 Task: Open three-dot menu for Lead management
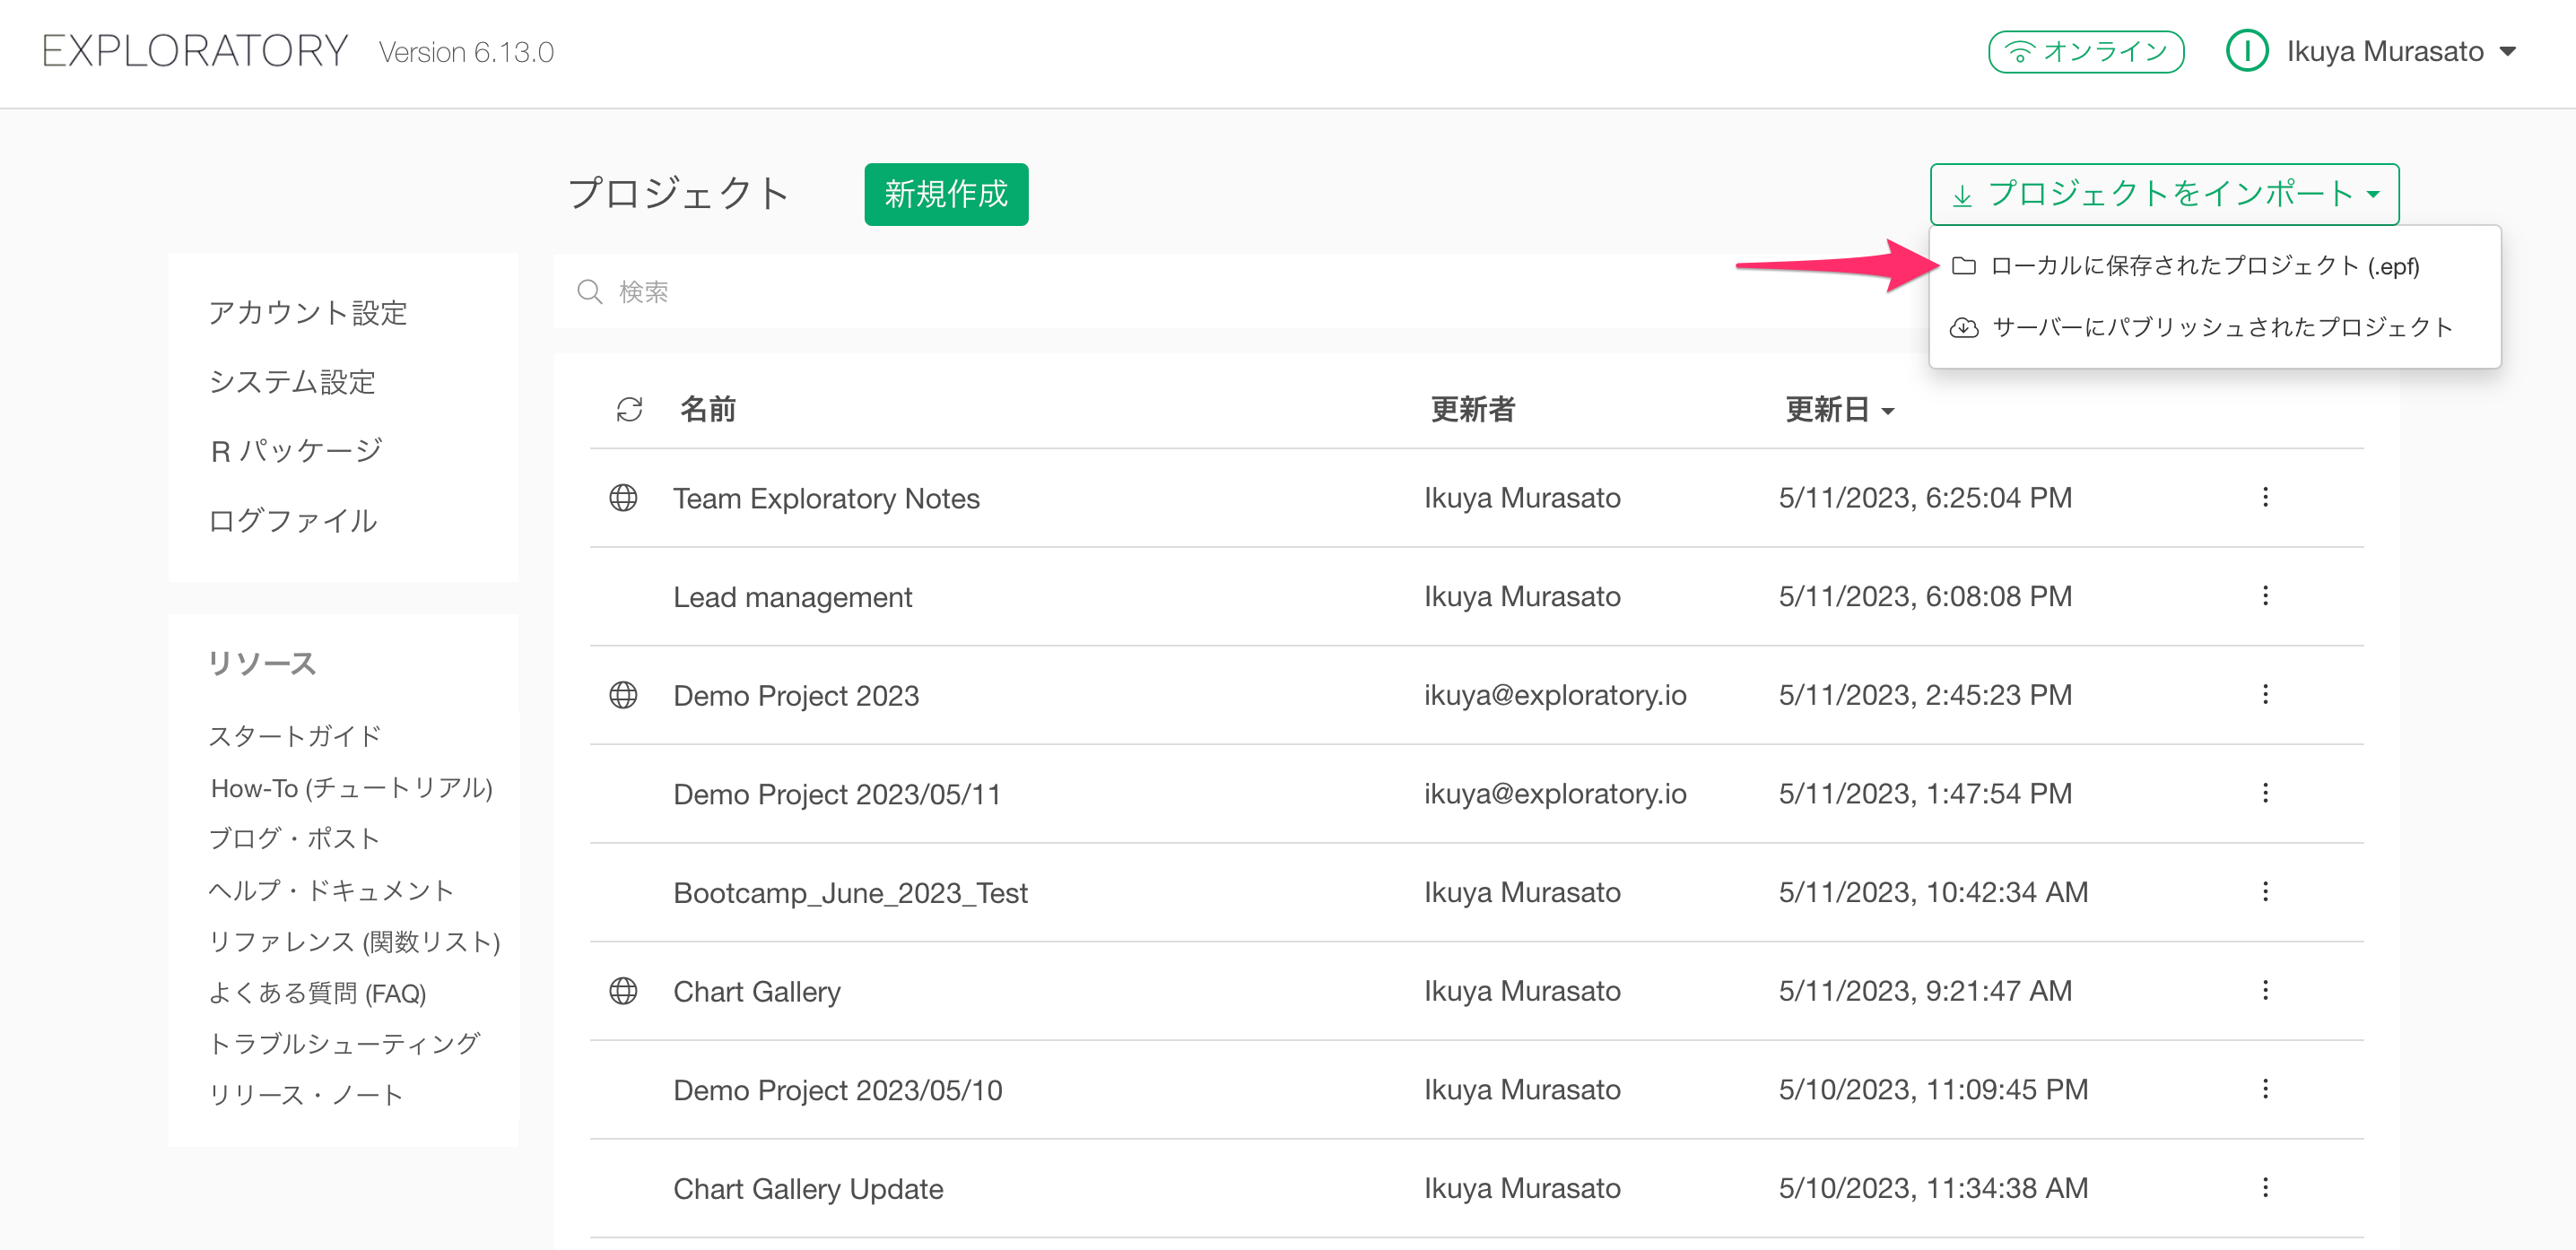click(x=2265, y=596)
